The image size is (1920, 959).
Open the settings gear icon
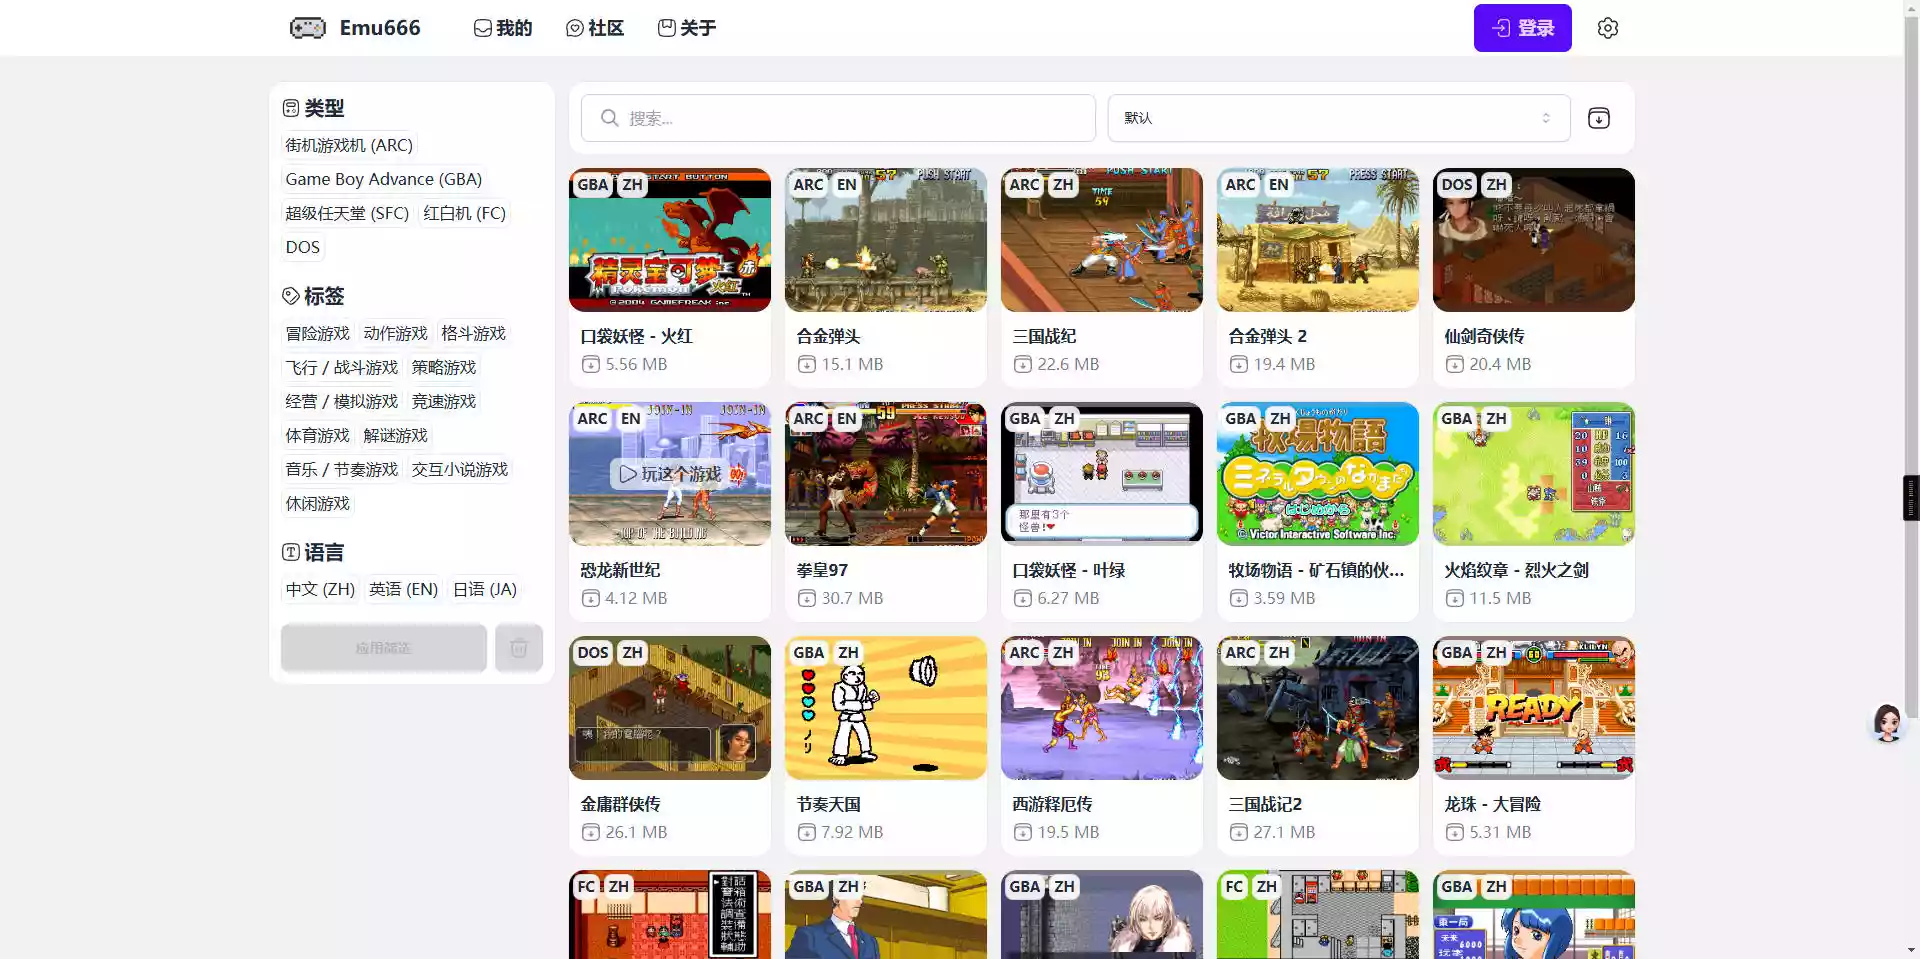point(1608,28)
